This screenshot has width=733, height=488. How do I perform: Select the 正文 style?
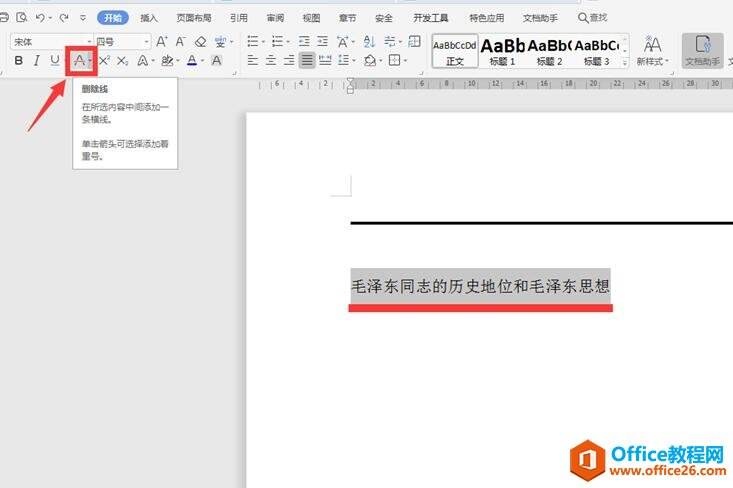pyautogui.click(x=455, y=51)
